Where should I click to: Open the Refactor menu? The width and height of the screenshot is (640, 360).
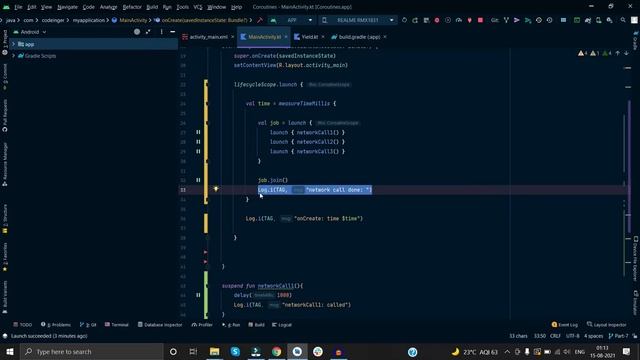coord(132,7)
